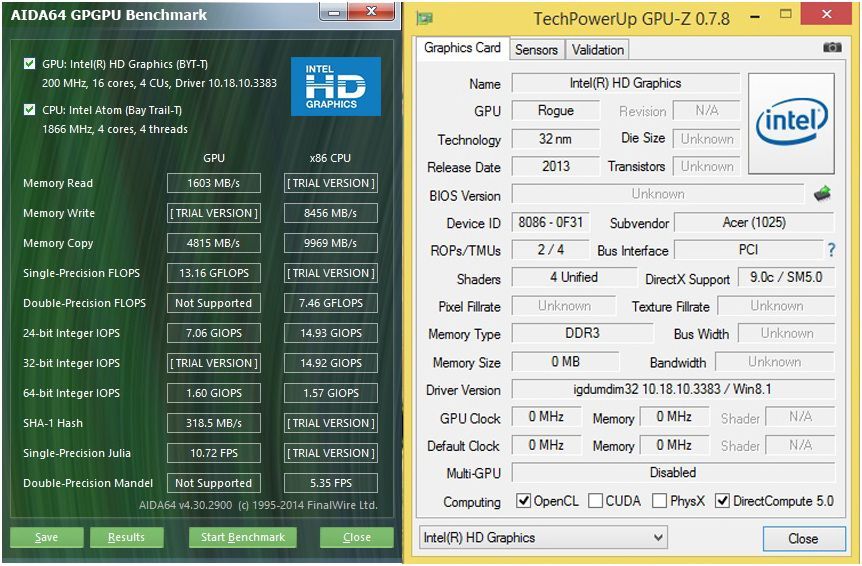This screenshot has height=566, width=862.
Task: Click the CPU Memory Copy 9969 MB/s value
Action: pos(331,243)
